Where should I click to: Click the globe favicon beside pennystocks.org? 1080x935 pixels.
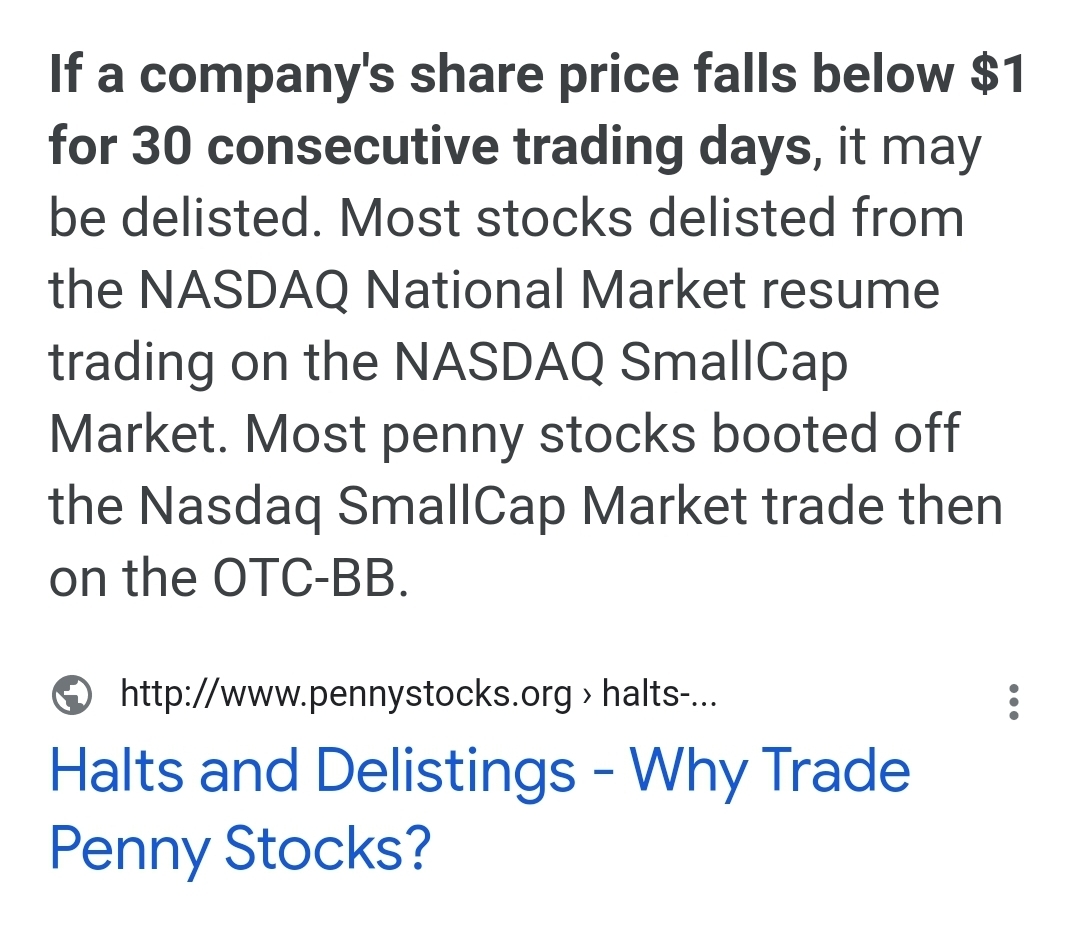[x=72, y=695]
